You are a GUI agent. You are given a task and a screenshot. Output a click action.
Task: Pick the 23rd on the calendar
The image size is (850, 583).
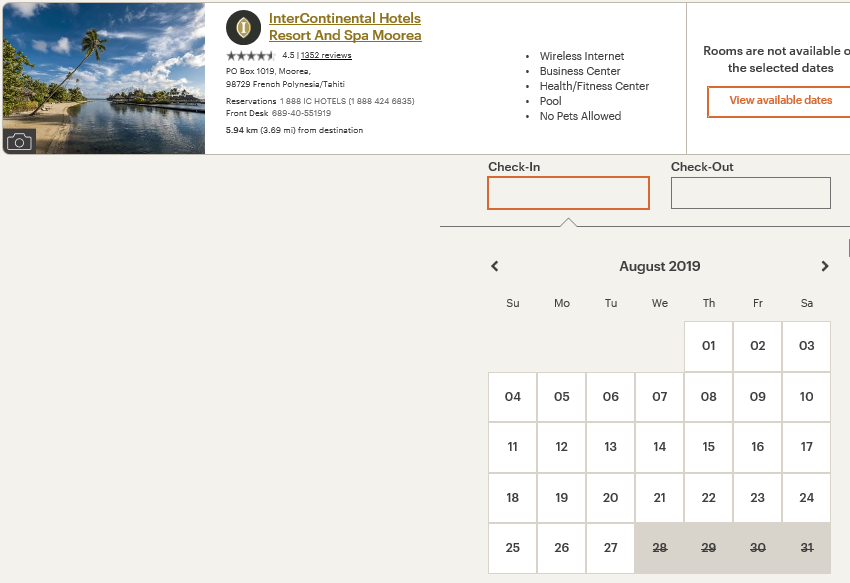pos(757,498)
